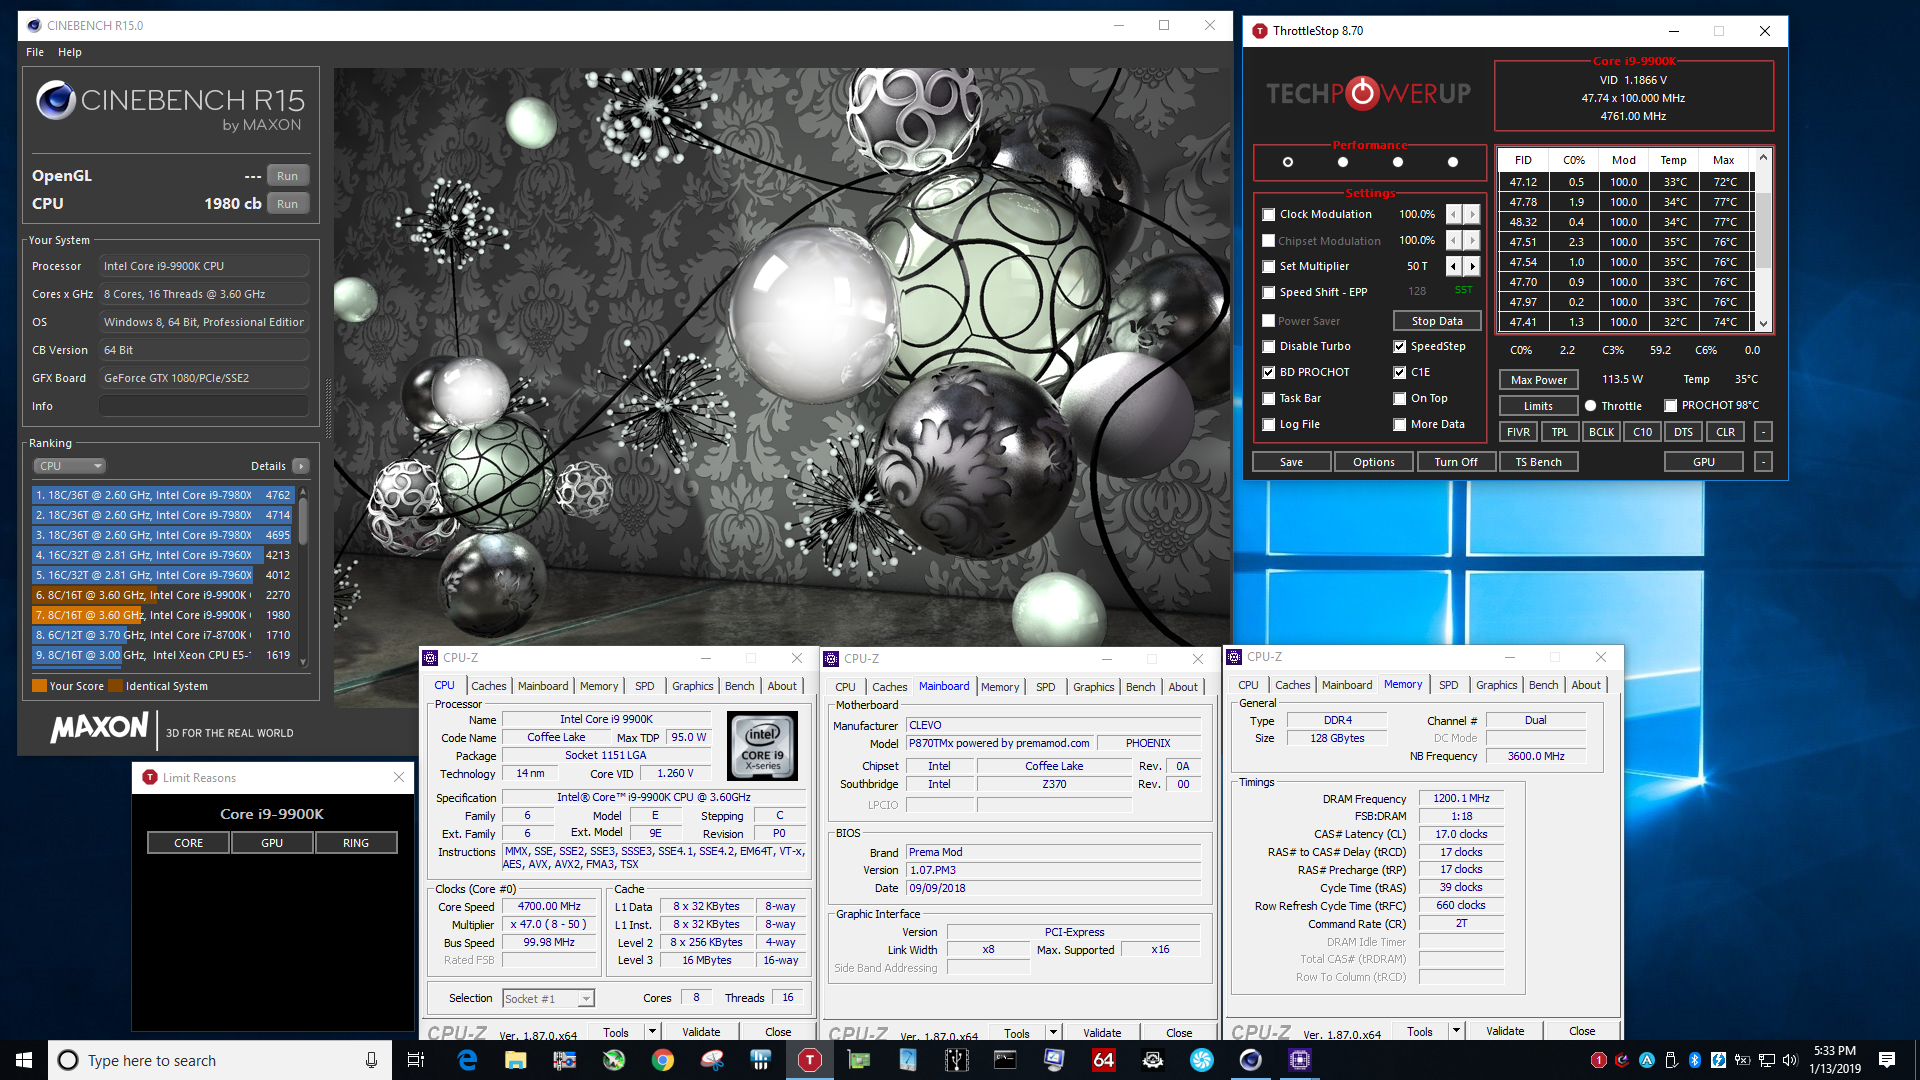Toggle the Speed Shift - EPP checkbox
Image resolution: width=1920 pixels, height=1080 pixels.
(x=1269, y=293)
